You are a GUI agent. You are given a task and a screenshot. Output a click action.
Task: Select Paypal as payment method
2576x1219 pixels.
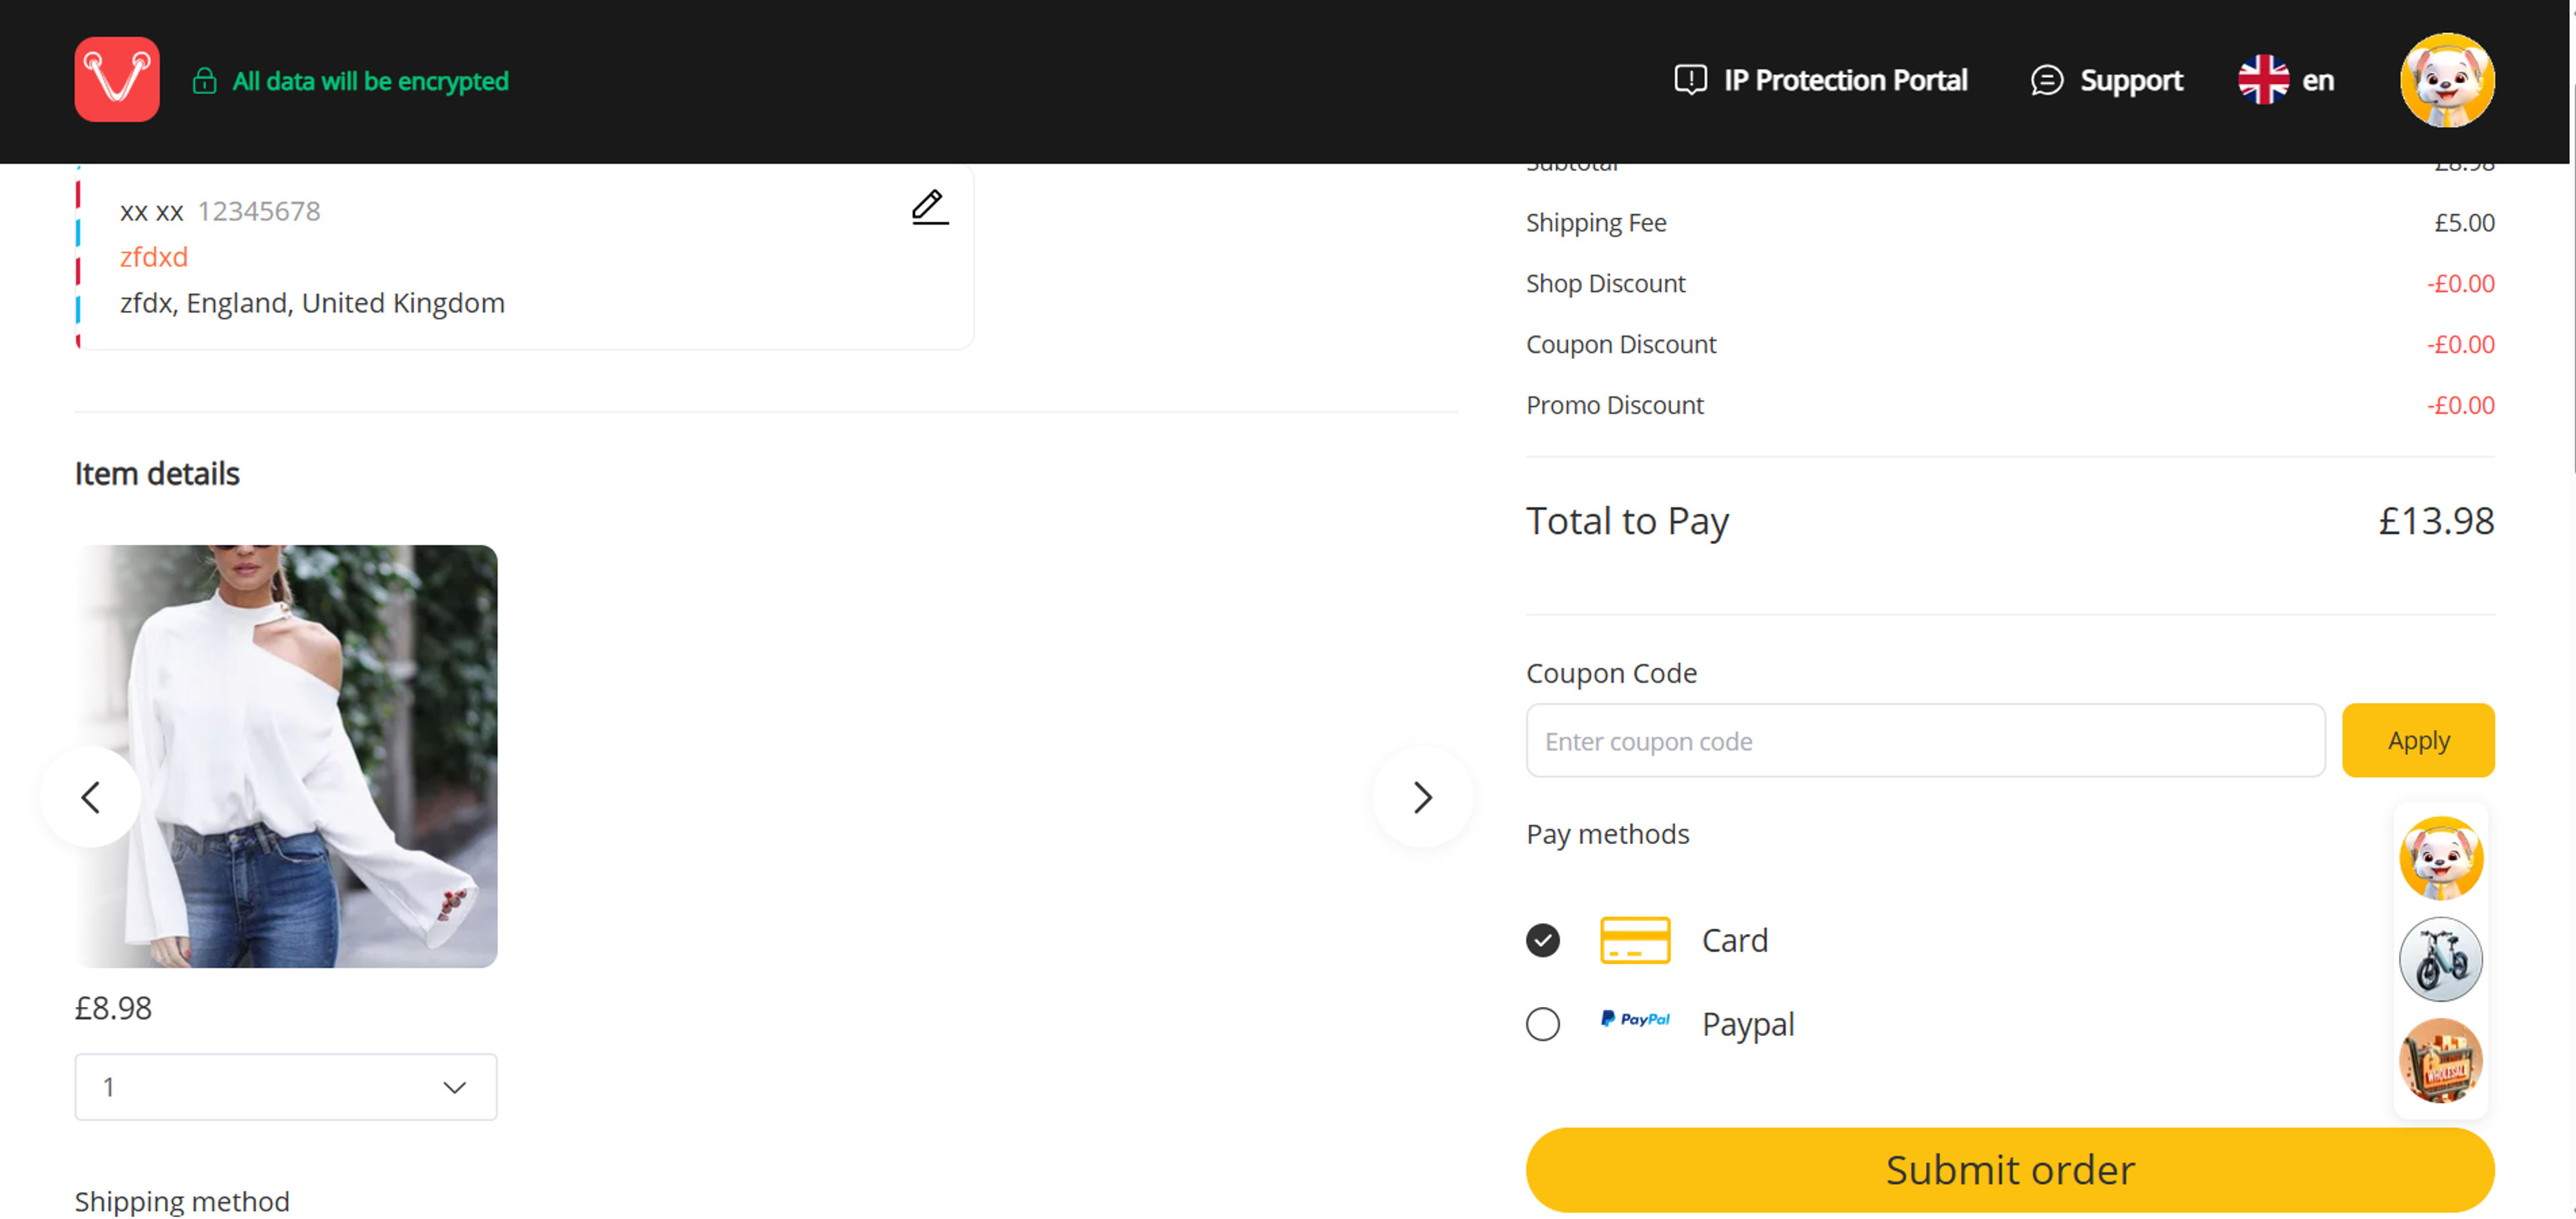[1543, 1023]
